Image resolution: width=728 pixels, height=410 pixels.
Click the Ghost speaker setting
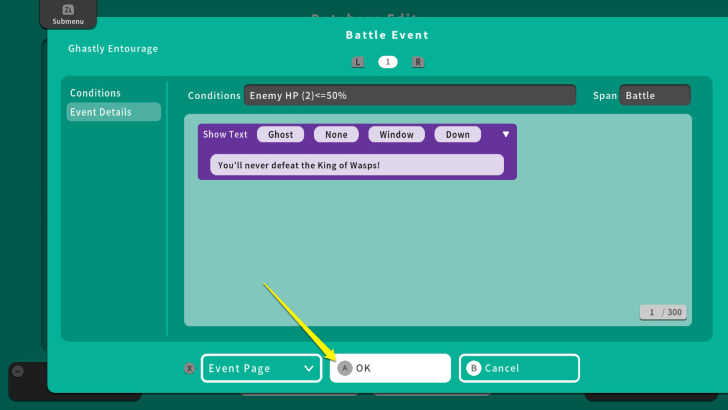(280, 134)
